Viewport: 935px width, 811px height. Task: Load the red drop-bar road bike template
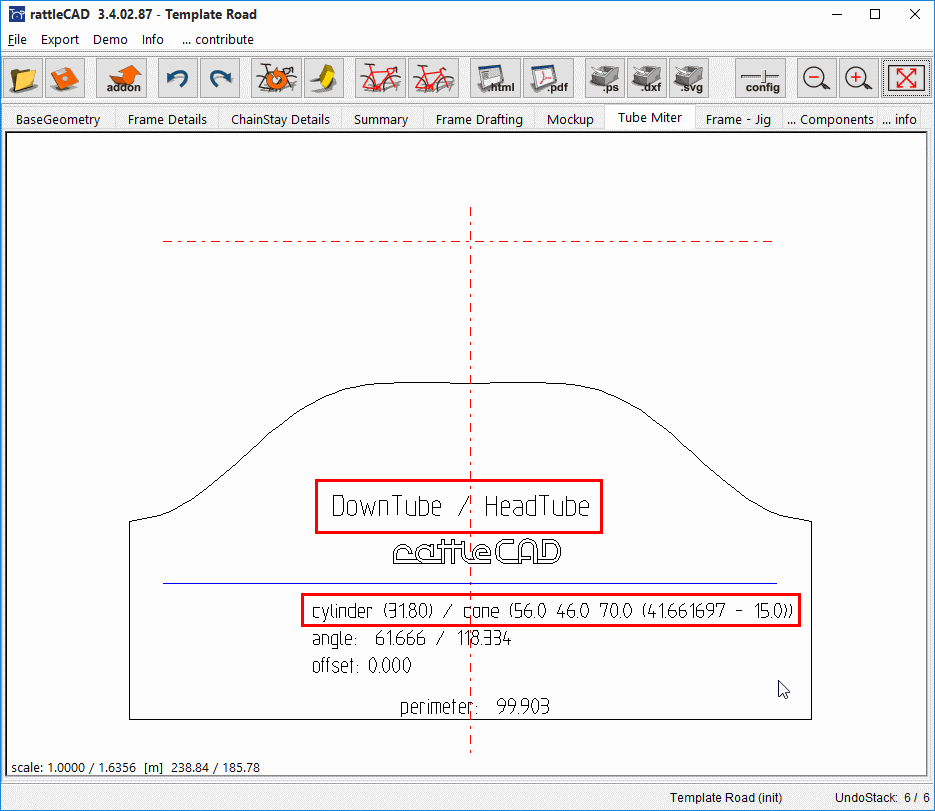380,78
